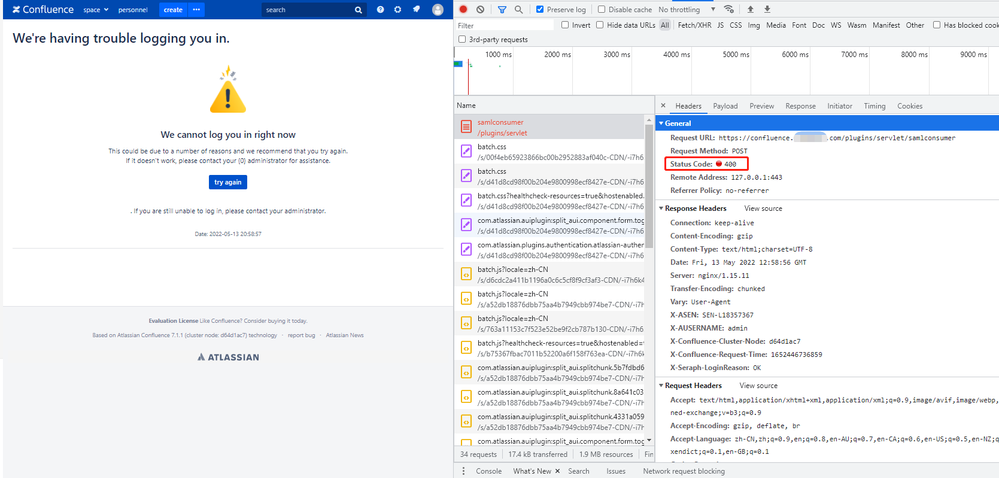This screenshot has height=478, width=999.
Task: Open the Atlassian News link
Action: [345, 335]
